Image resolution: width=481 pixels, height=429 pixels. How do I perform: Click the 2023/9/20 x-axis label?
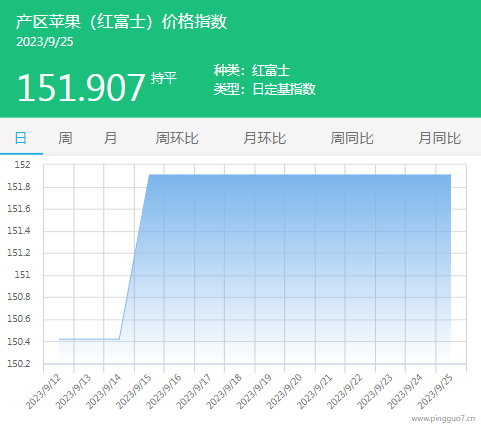tap(285, 391)
